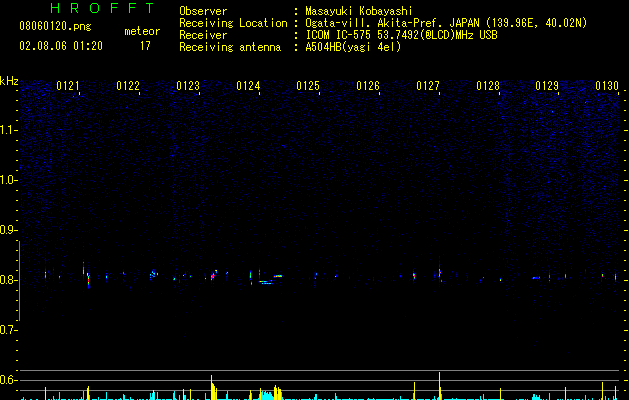Viewport: 629px width, 400px height.
Task: Click the Receiving antenna label
Action: pyautogui.click(x=230, y=47)
